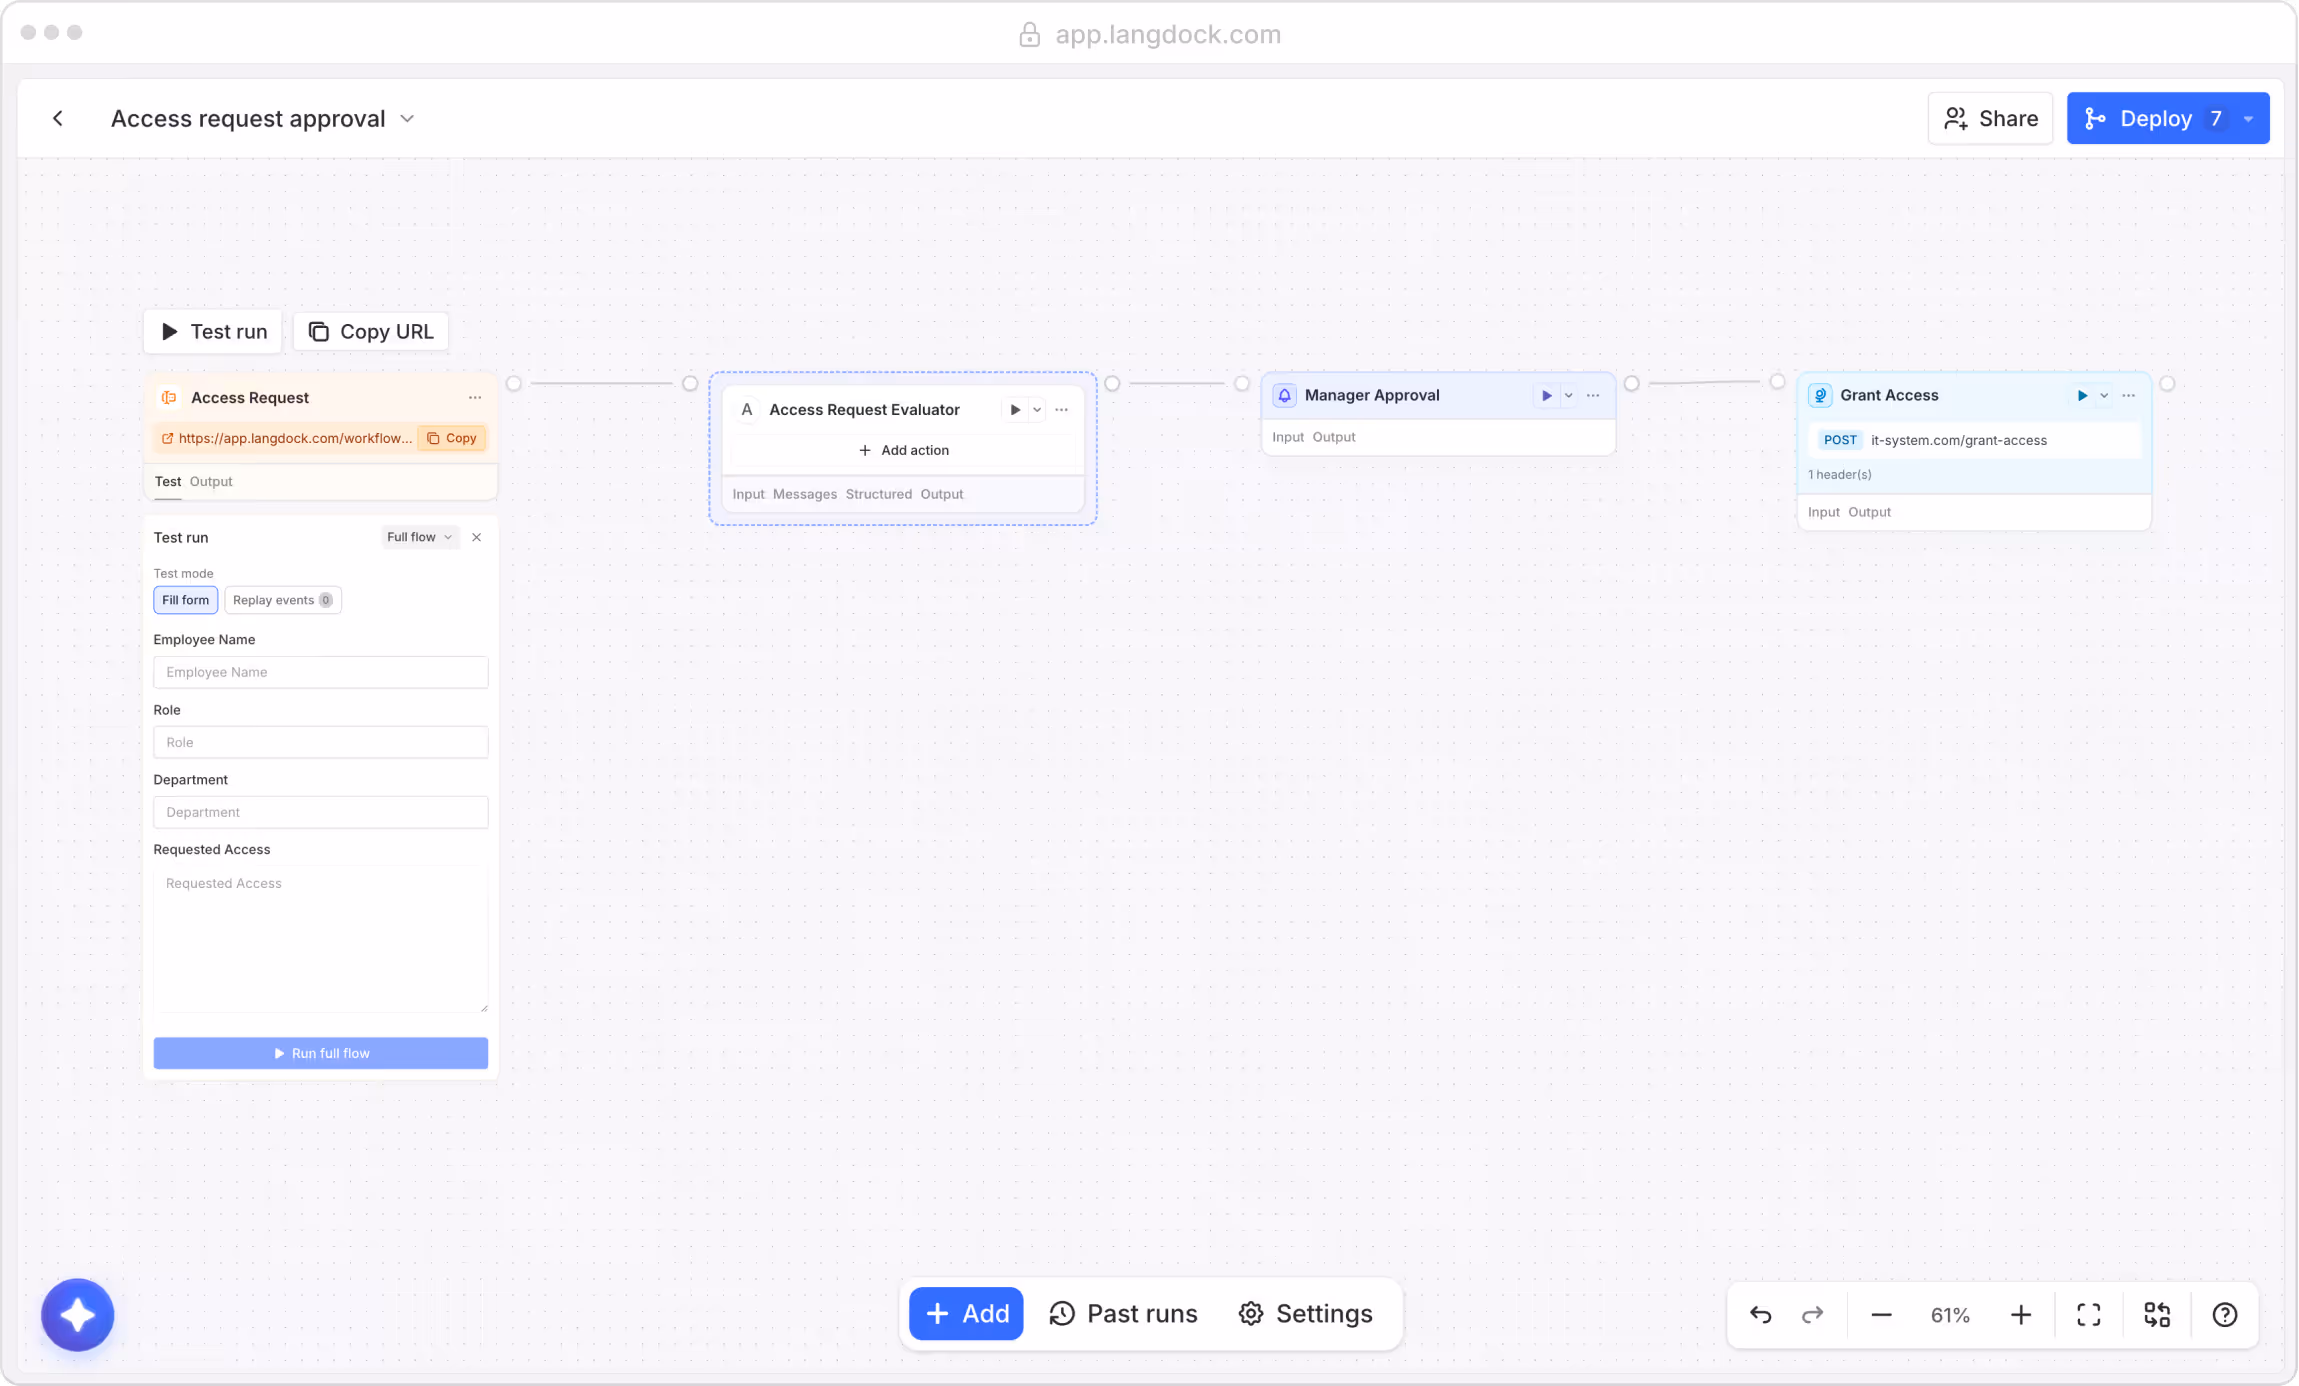Open the workflow title dropdown chevron
The width and height of the screenshot is (2299, 1386).
pos(407,119)
